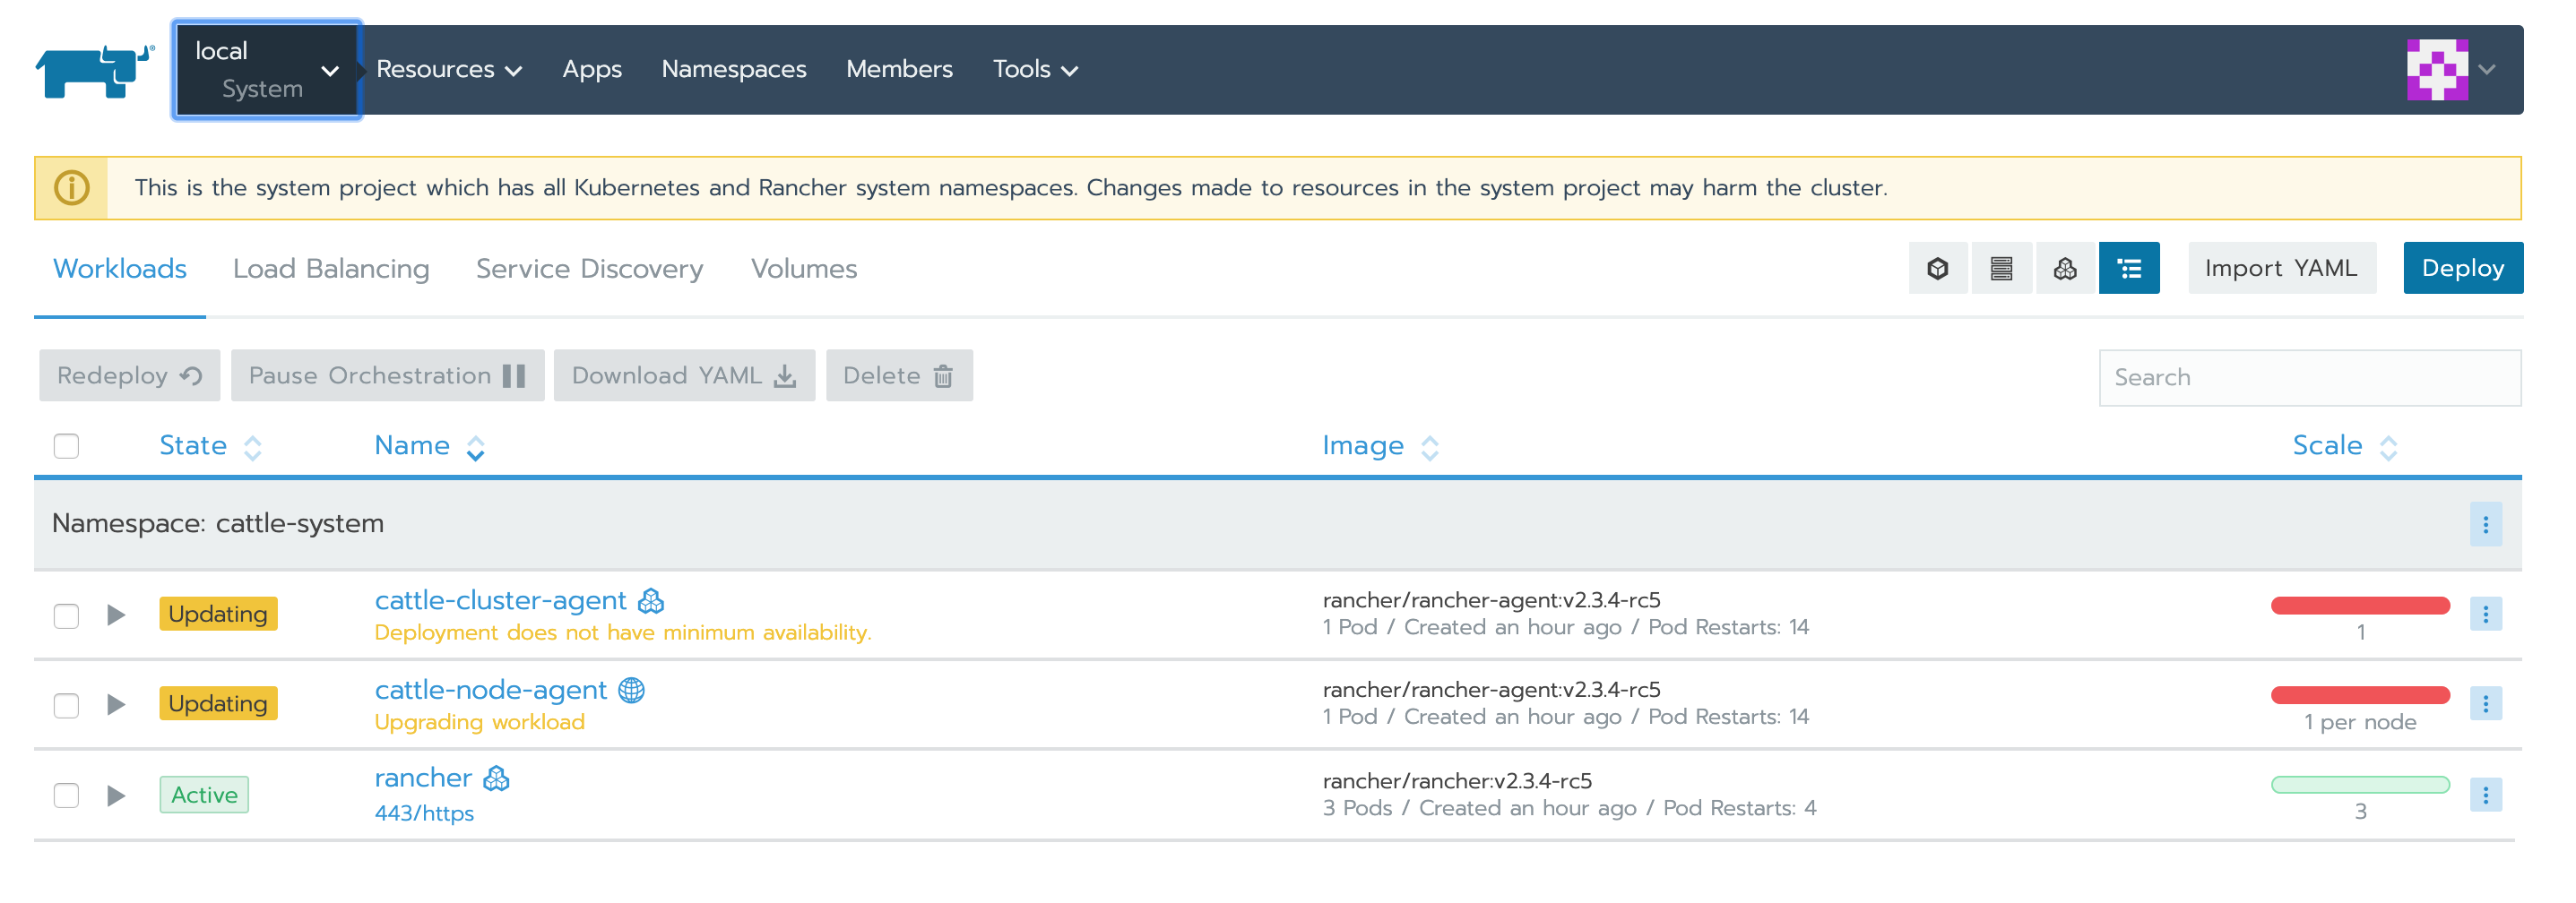Open the Resources dropdown menu
Image resolution: width=2576 pixels, height=903 pixels.
pyautogui.click(x=449, y=70)
